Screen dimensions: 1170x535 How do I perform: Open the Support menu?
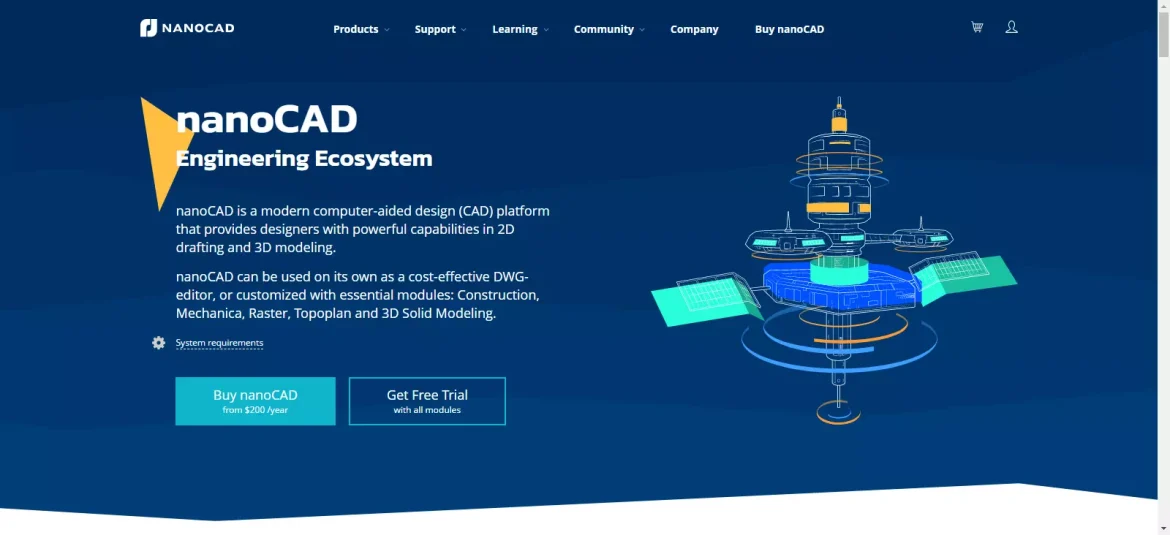coord(435,29)
